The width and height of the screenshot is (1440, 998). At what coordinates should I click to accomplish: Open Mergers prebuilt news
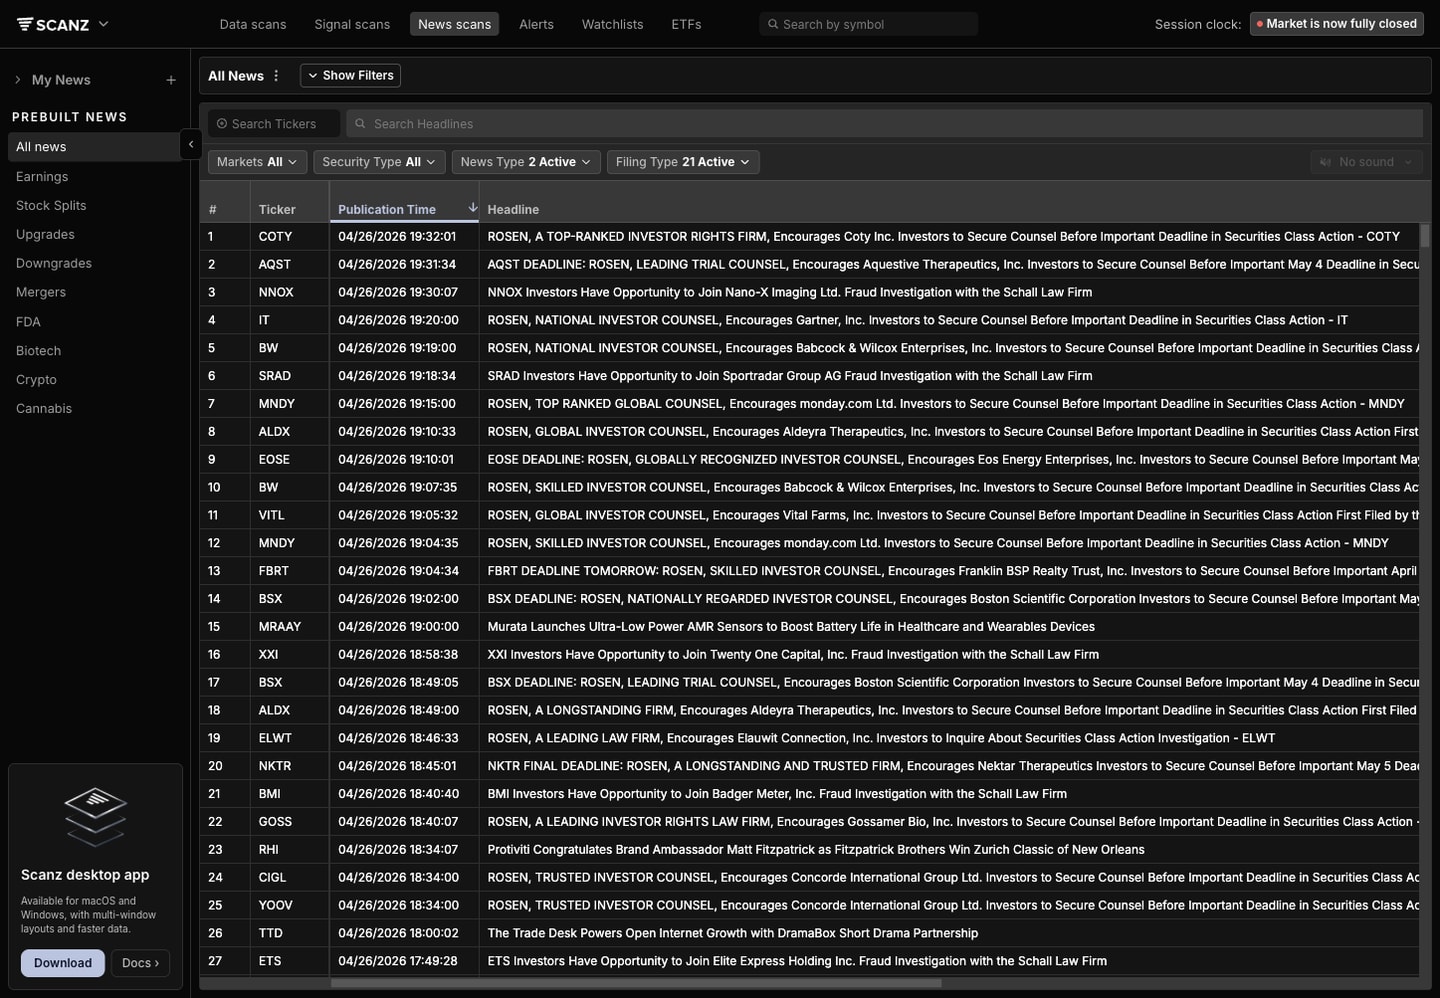(x=41, y=292)
